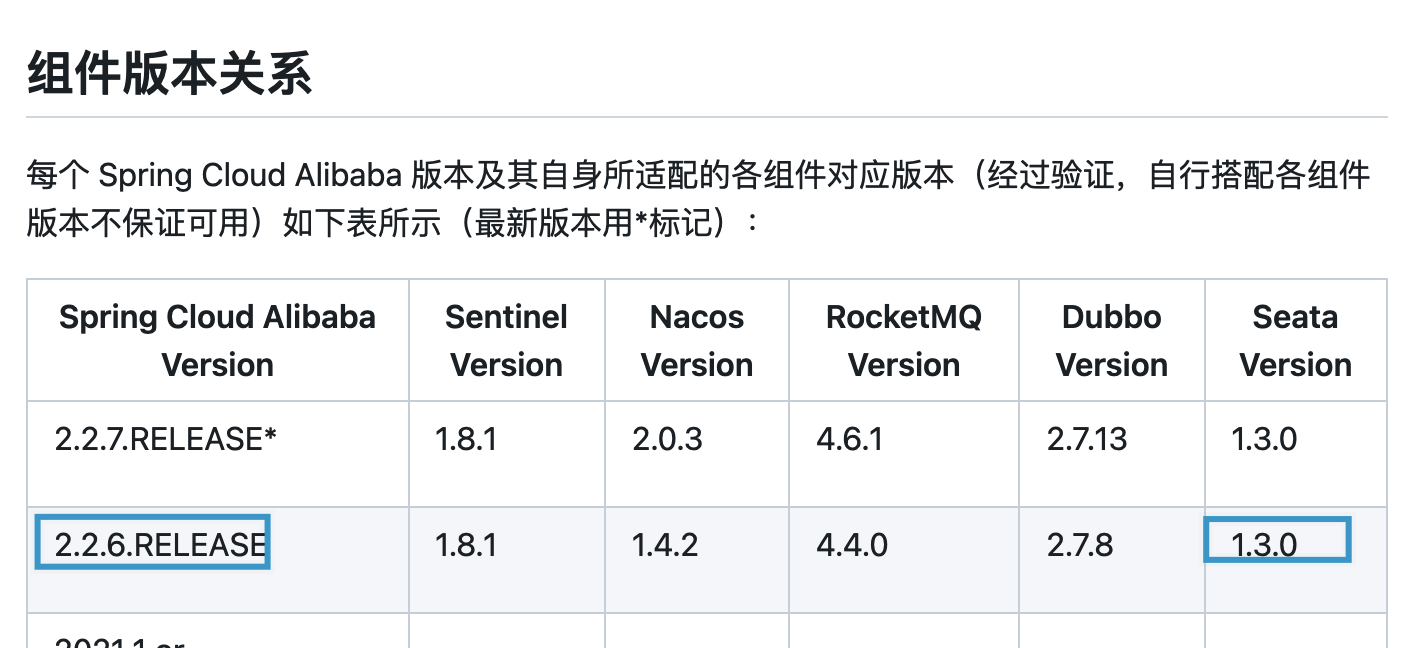Click Nacos version 2.0.3 cell
This screenshot has width=1410, height=648.
(x=666, y=439)
